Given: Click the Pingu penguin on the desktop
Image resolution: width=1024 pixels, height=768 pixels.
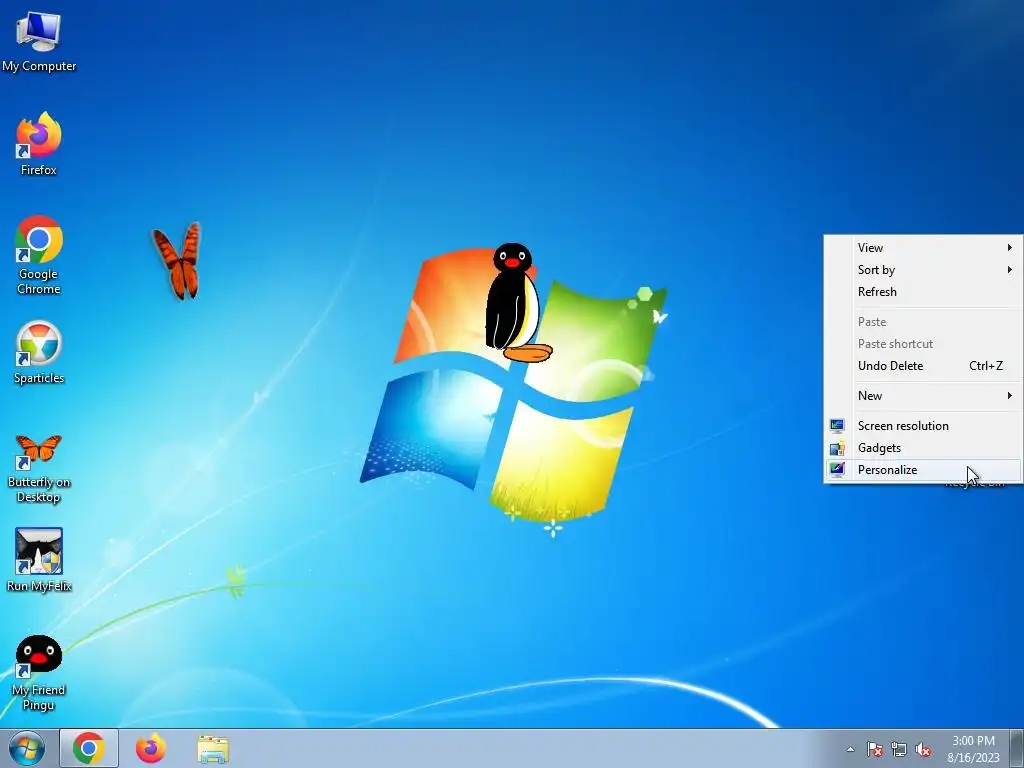Looking at the screenshot, I should pyautogui.click(x=518, y=302).
